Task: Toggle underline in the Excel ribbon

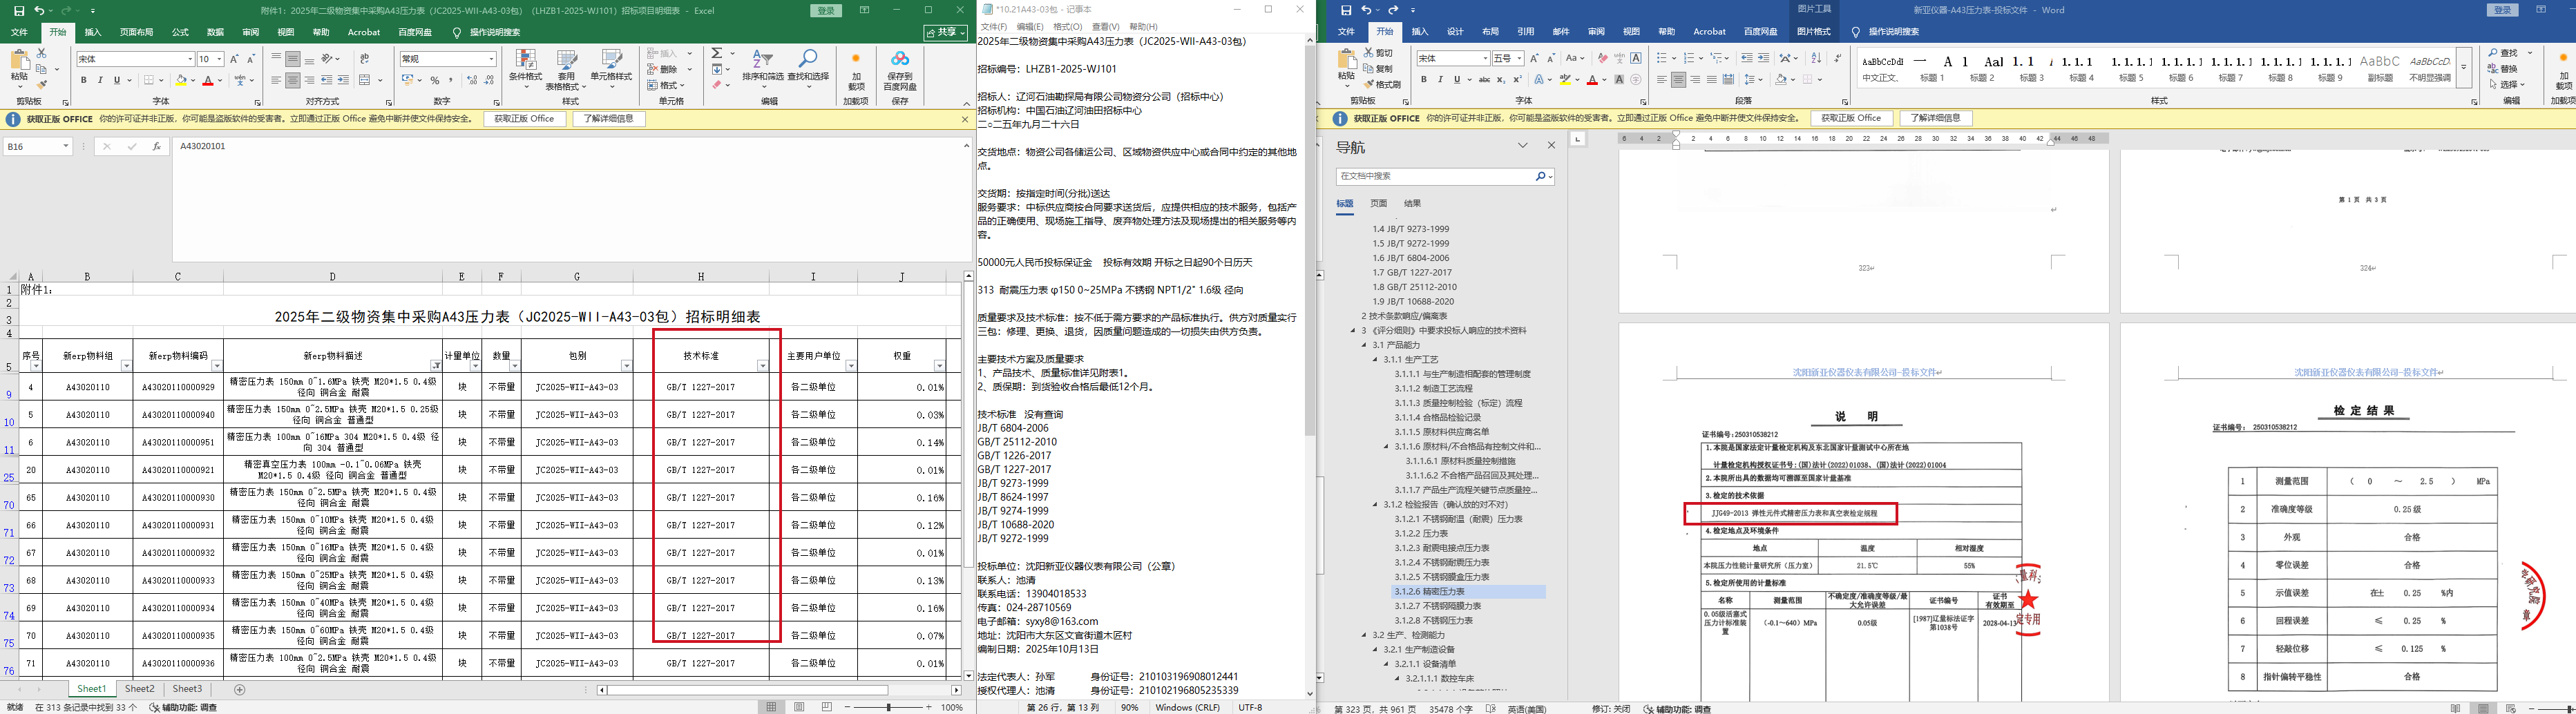Action: point(117,80)
